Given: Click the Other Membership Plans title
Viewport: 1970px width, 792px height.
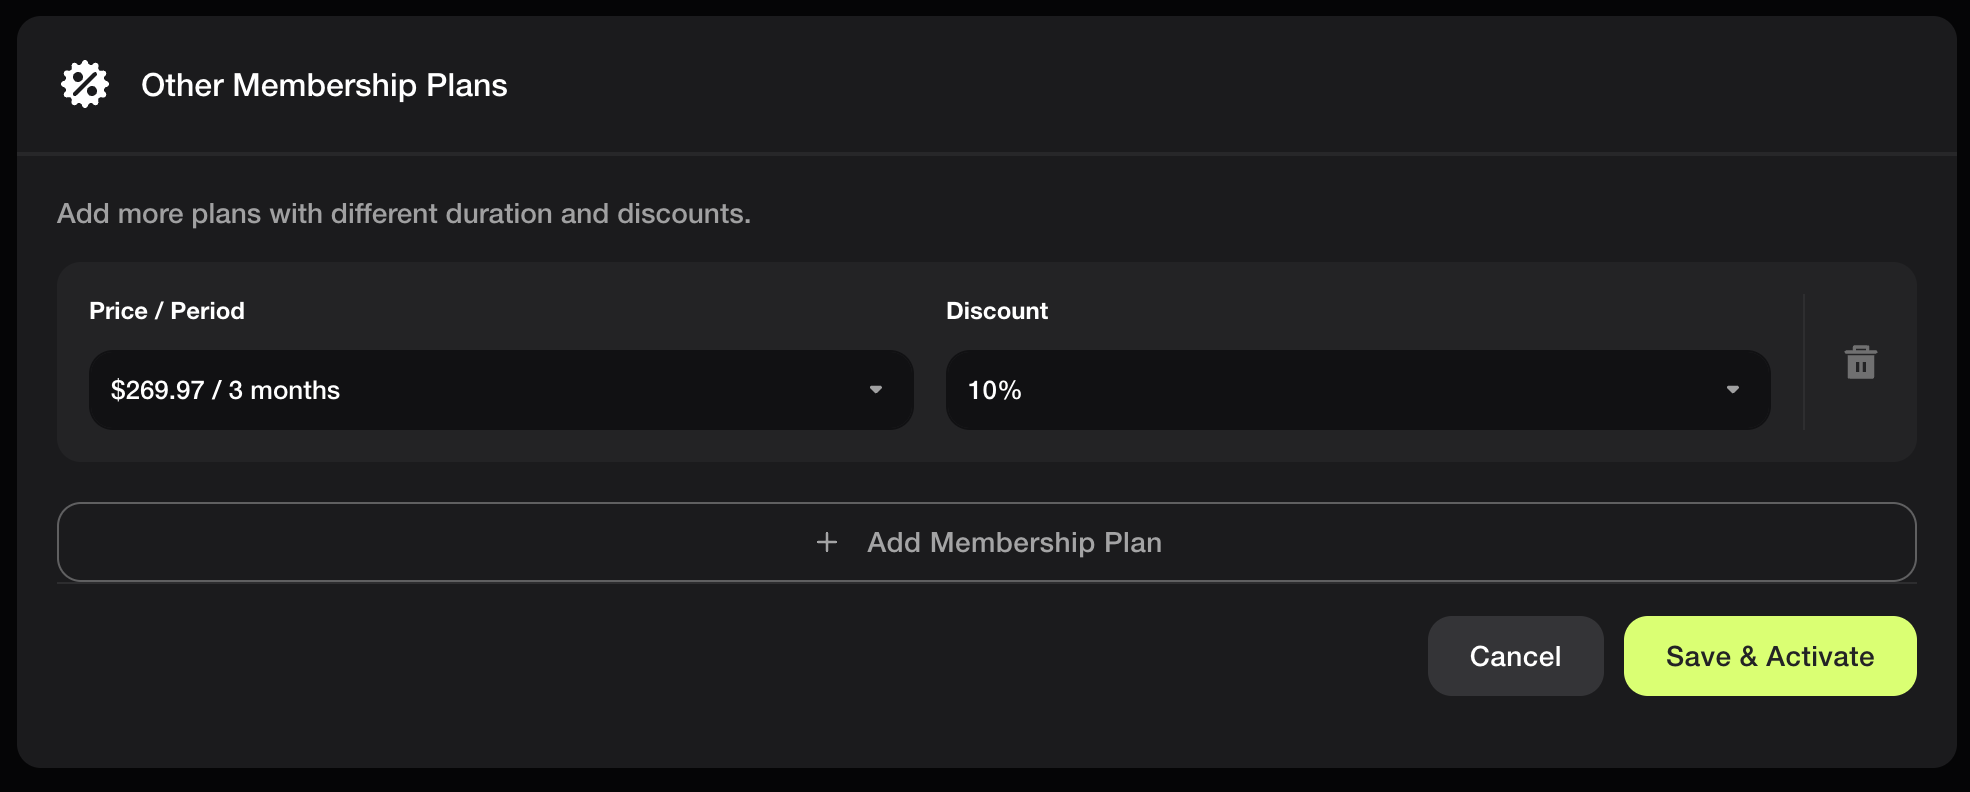Looking at the screenshot, I should pyautogui.click(x=324, y=85).
